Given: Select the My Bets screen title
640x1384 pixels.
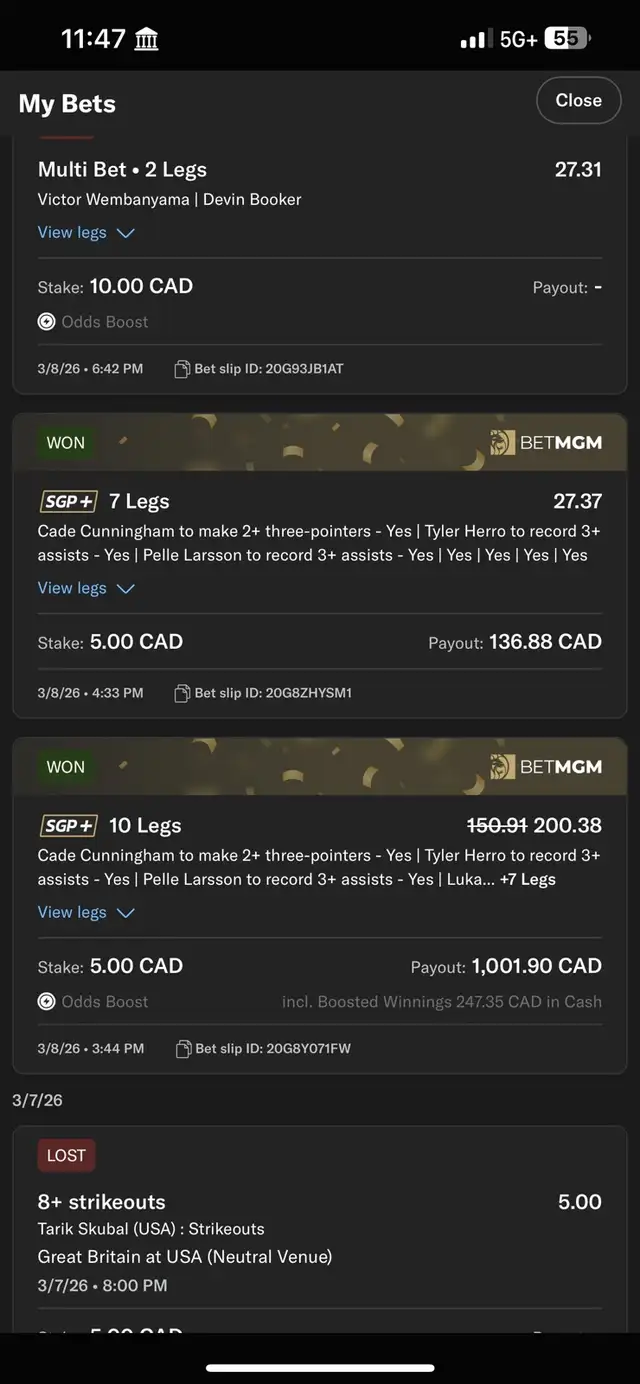Looking at the screenshot, I should click(x=67, y=103).
